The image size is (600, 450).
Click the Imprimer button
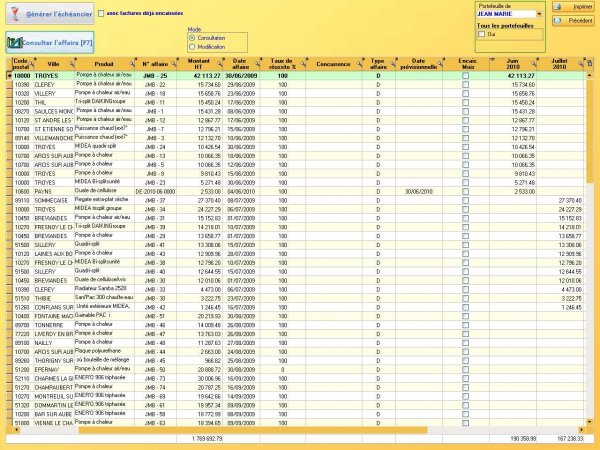(x=573, y=7)
